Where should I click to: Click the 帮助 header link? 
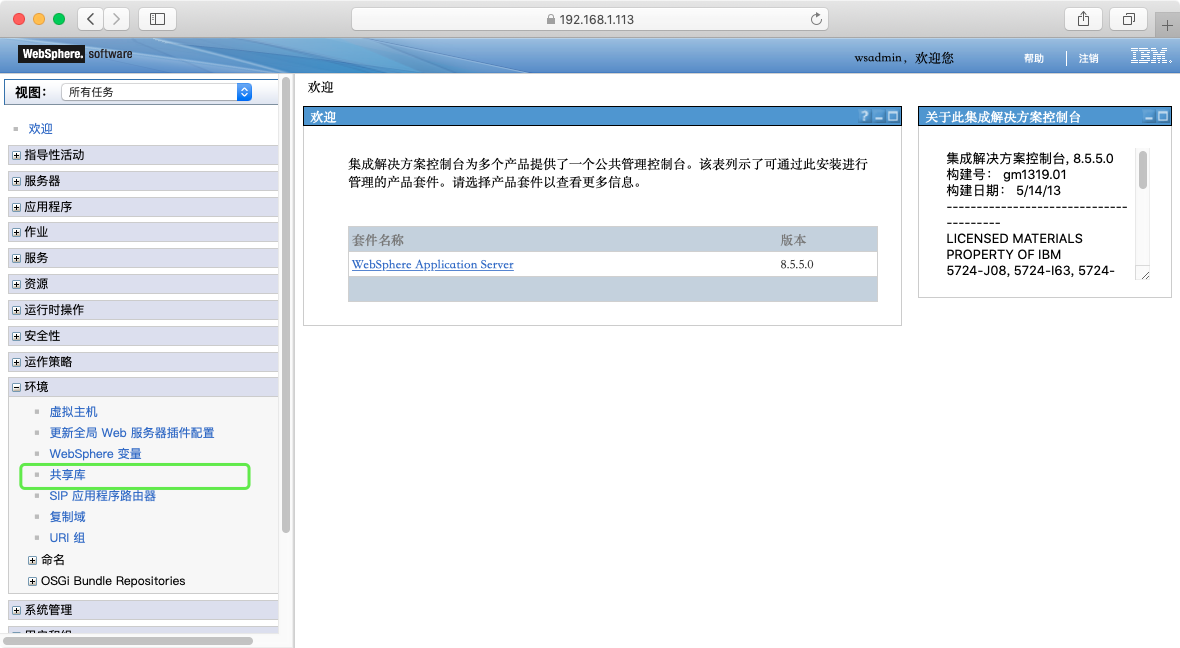[1034, 58]
